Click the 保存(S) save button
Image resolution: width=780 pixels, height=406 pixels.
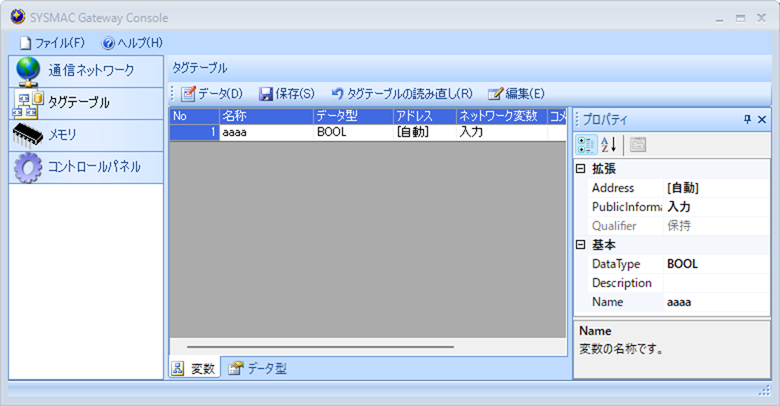coord(287,94)
